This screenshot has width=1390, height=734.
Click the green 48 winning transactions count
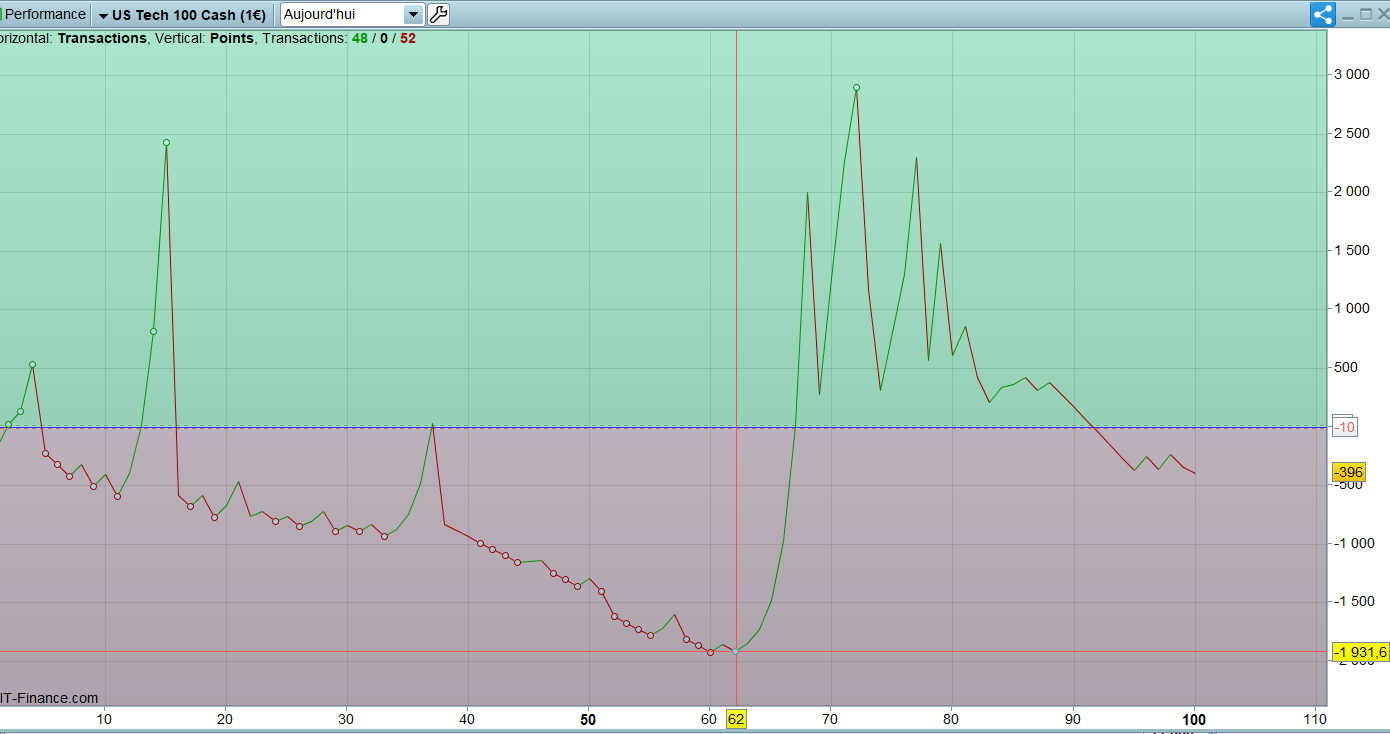360,38
